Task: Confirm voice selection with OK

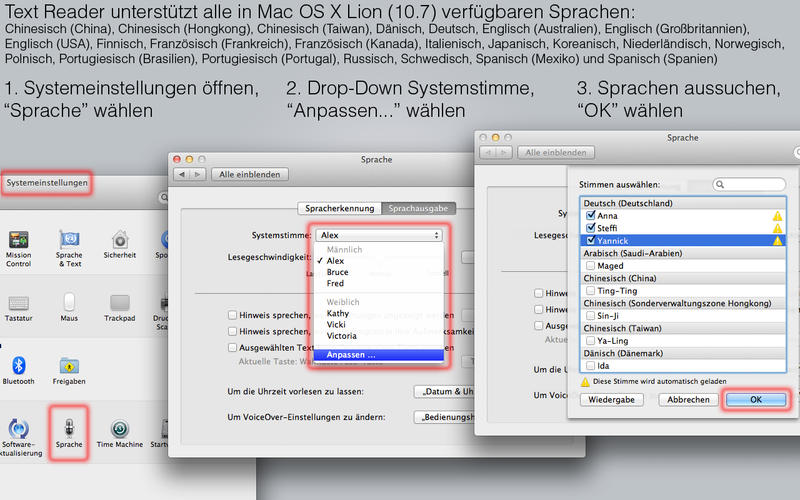Action: [x=756, y=399]
